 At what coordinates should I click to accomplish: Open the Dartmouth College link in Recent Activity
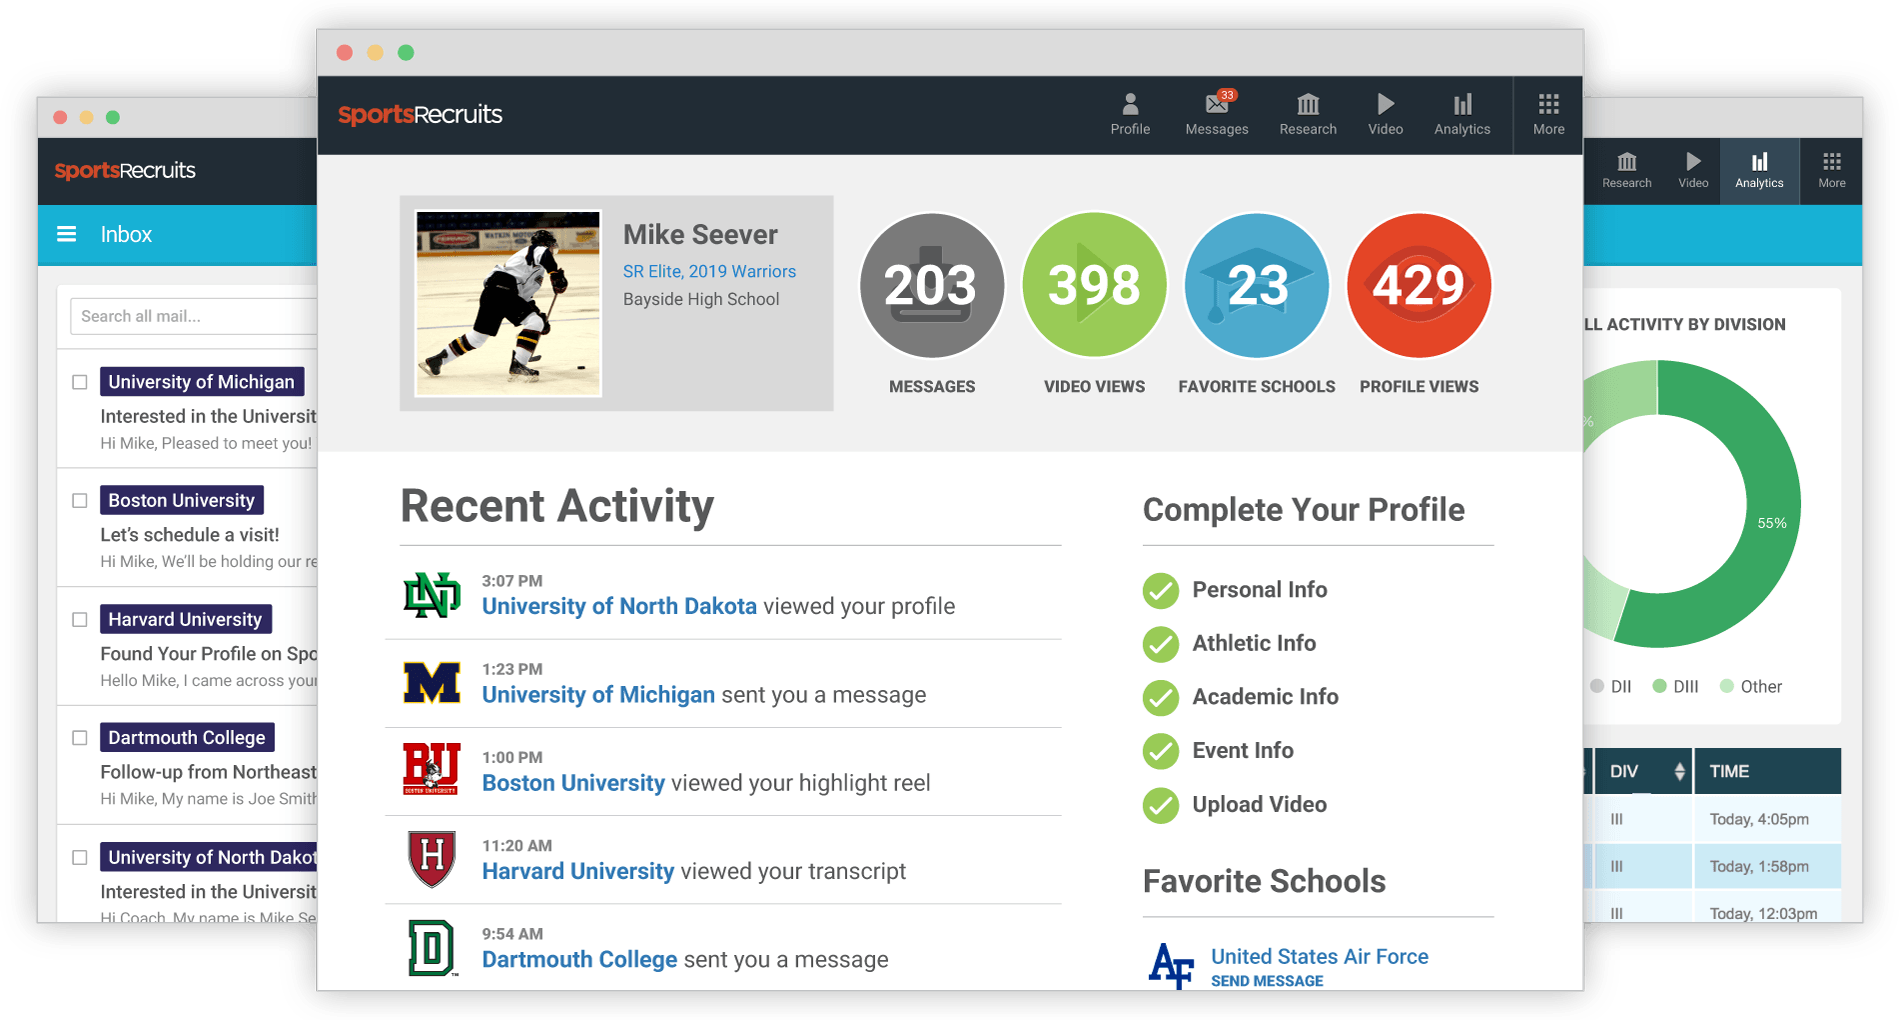pos(579,959)
